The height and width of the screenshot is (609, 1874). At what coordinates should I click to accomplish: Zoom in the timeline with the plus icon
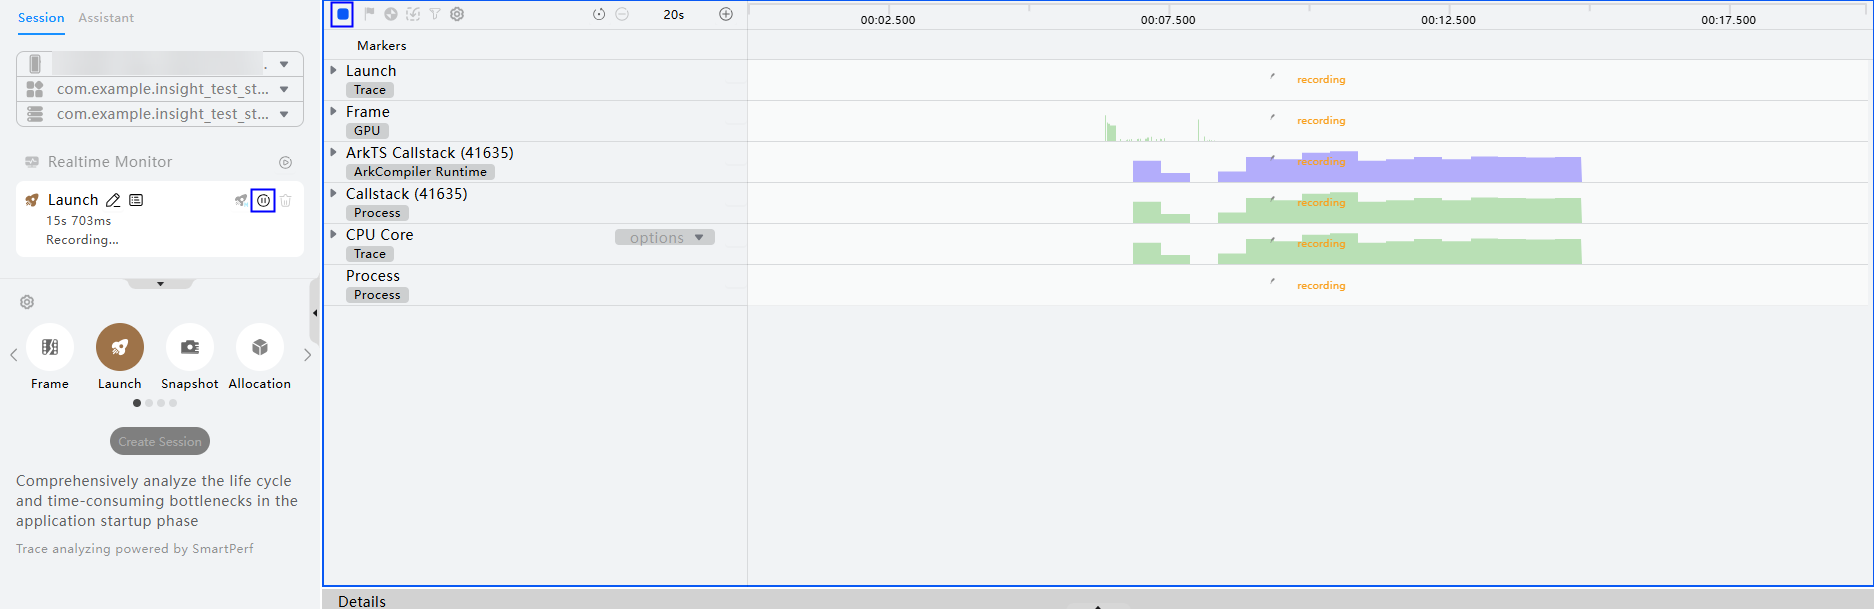[726, 14]
